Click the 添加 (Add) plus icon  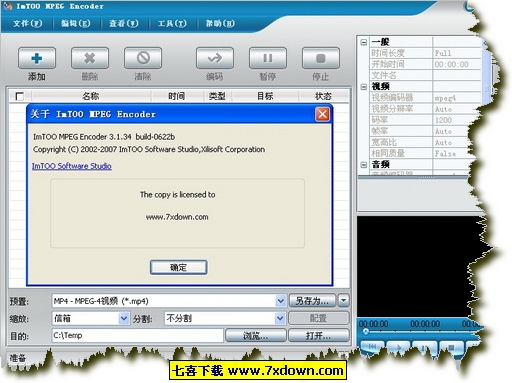[37, 58]
